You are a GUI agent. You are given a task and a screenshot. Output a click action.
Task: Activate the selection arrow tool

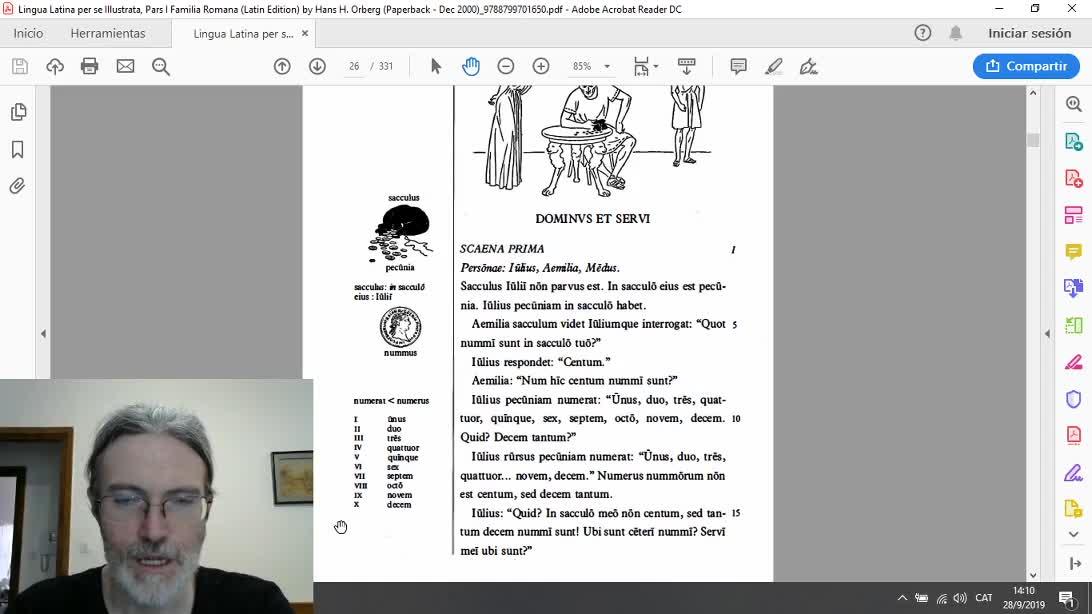point(436,66)
